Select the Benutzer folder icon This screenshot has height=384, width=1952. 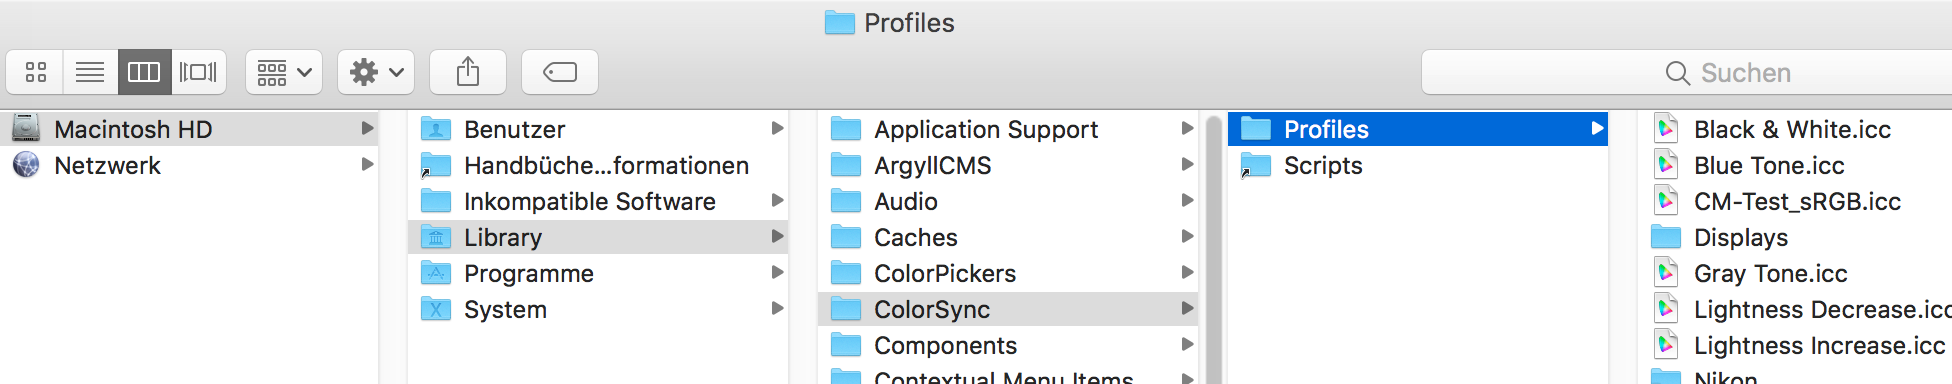(436, 128)
